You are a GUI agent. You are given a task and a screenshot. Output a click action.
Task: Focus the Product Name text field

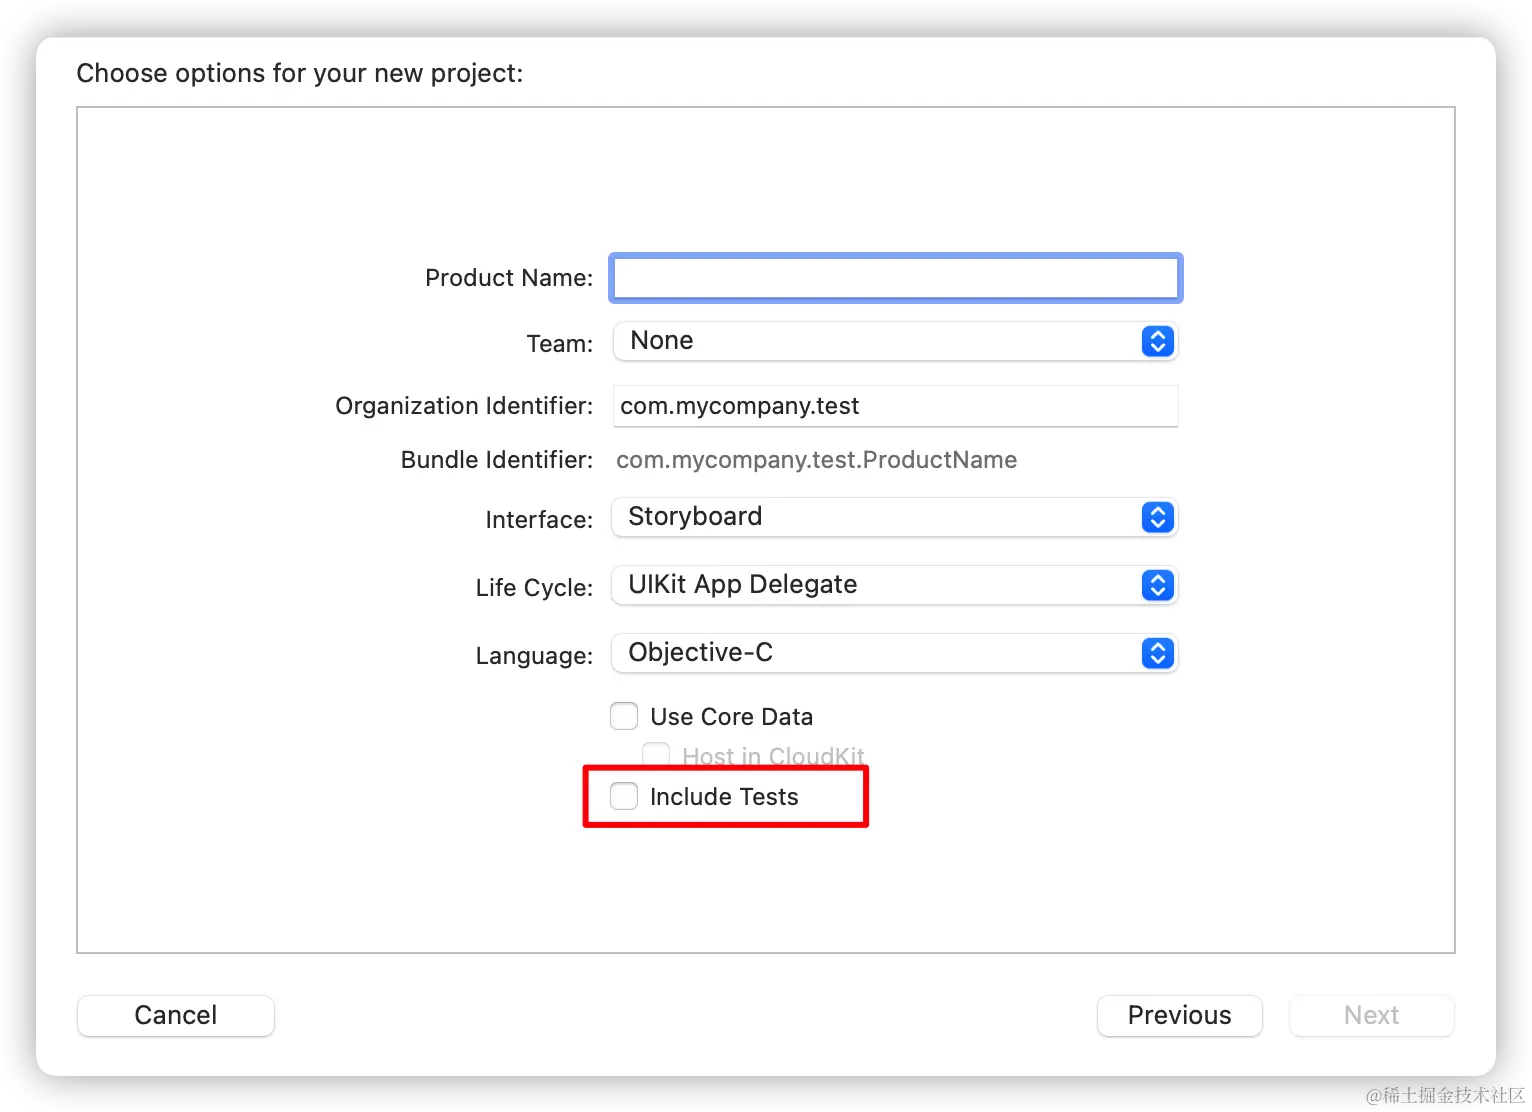click(895, 278)
